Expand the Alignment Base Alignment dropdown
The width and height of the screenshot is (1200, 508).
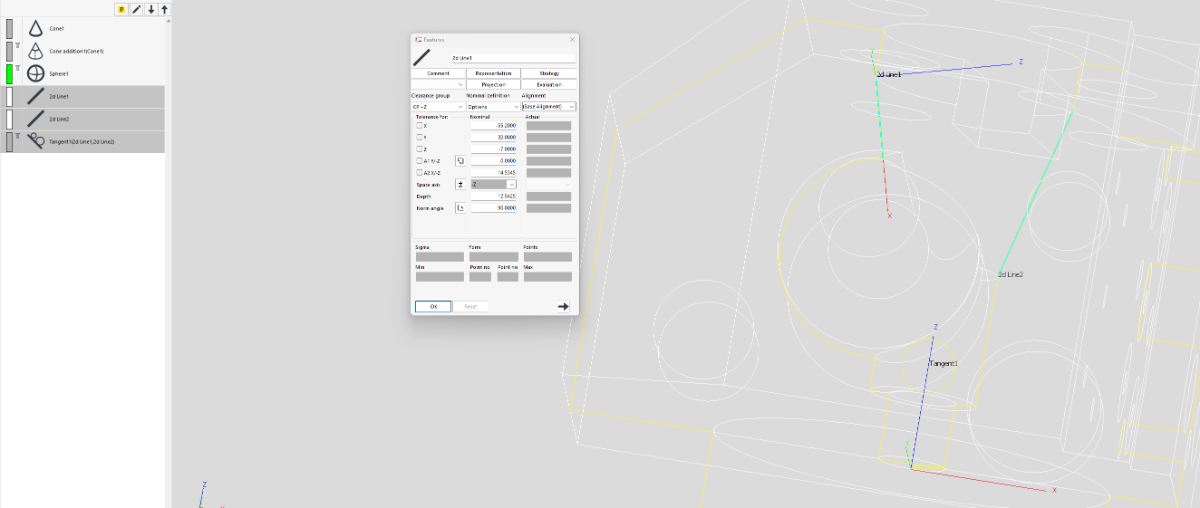click(549, 106)
